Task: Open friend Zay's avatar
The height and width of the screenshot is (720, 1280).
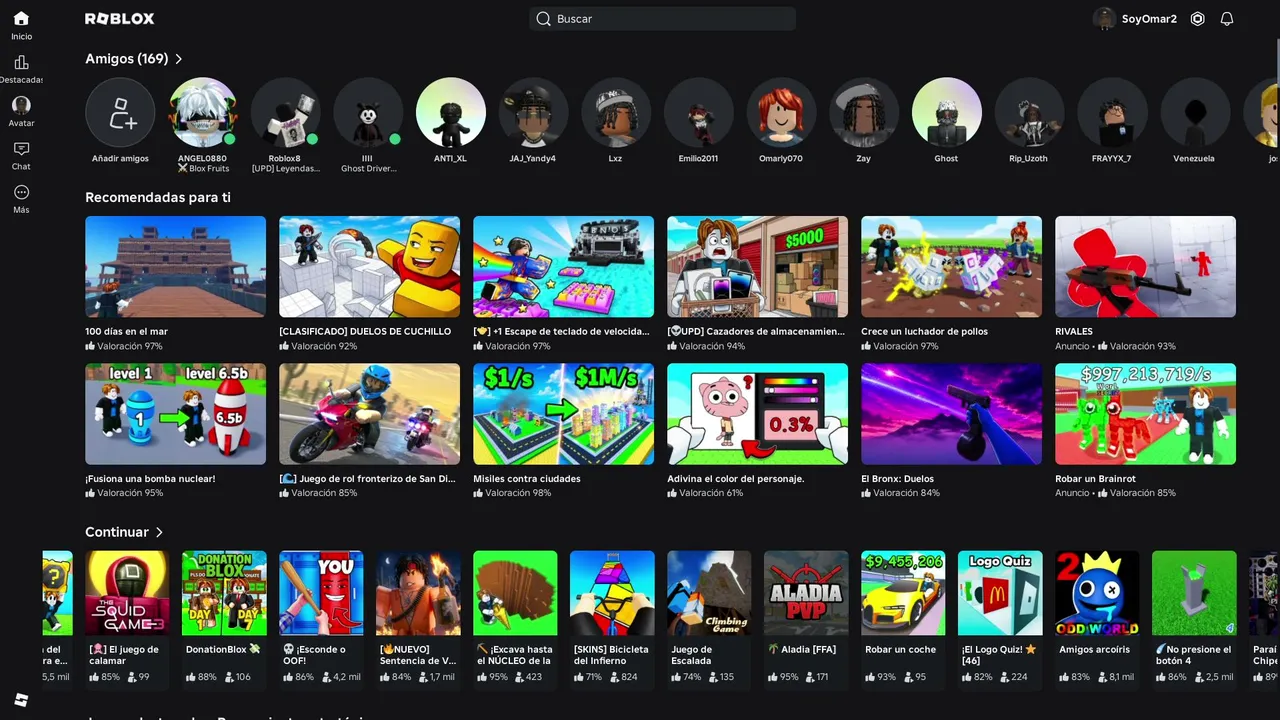Action: point(864,112)
